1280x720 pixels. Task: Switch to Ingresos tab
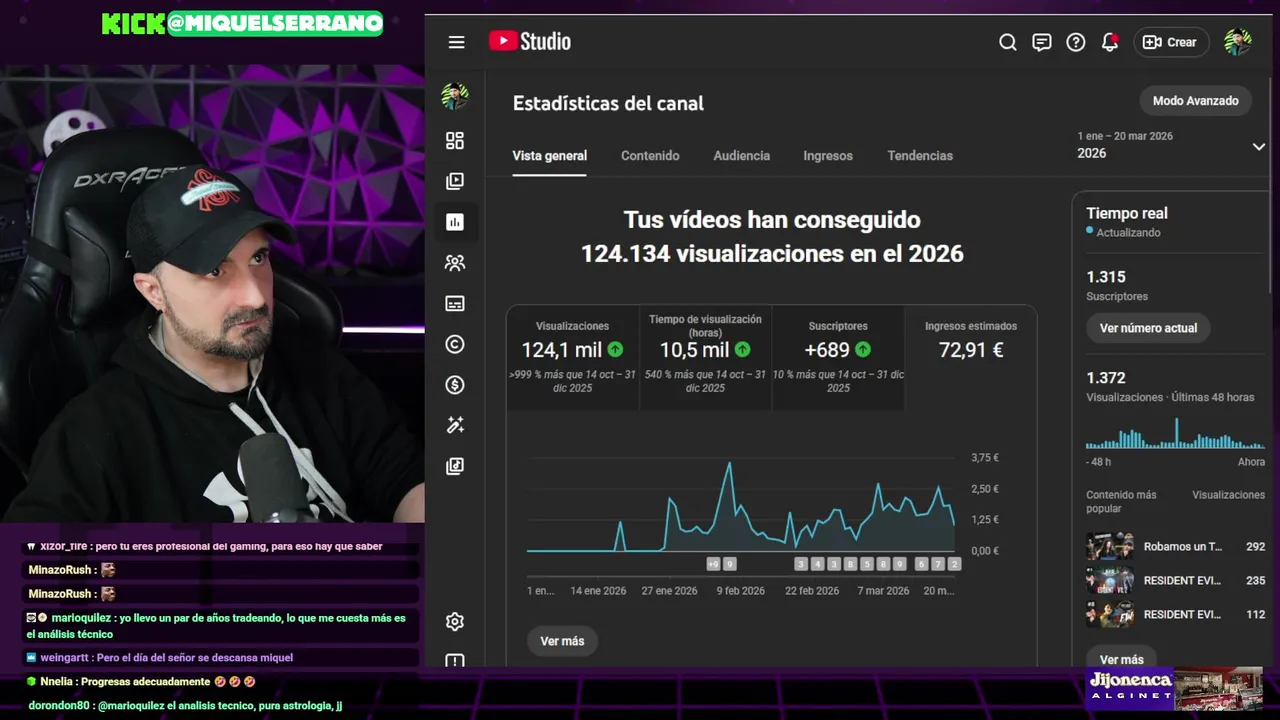pyautogui.click(x=828, y=156)
